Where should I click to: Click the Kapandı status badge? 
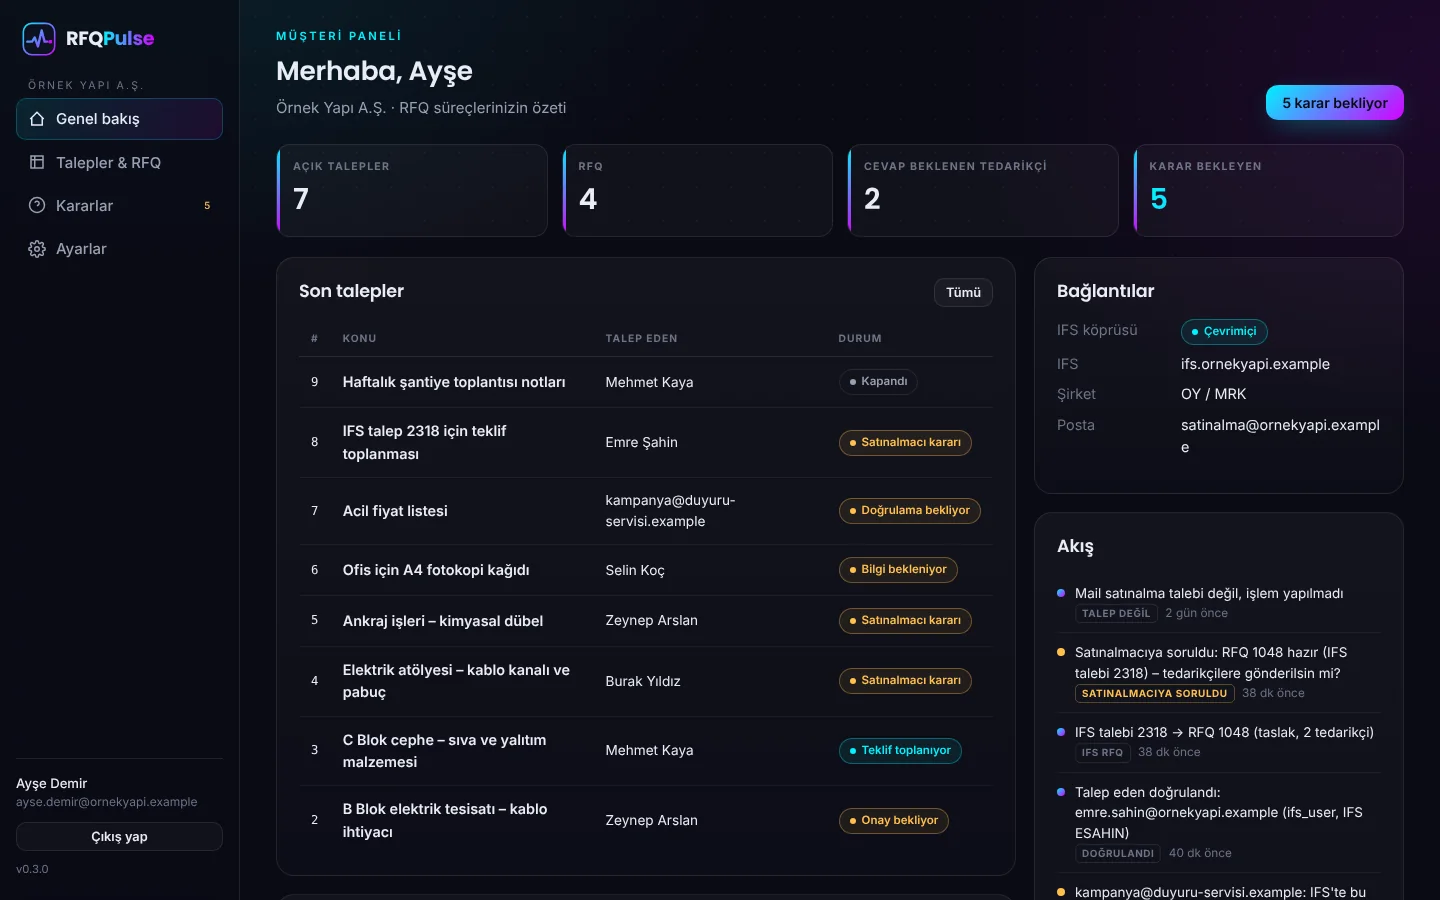click(878, 382)
